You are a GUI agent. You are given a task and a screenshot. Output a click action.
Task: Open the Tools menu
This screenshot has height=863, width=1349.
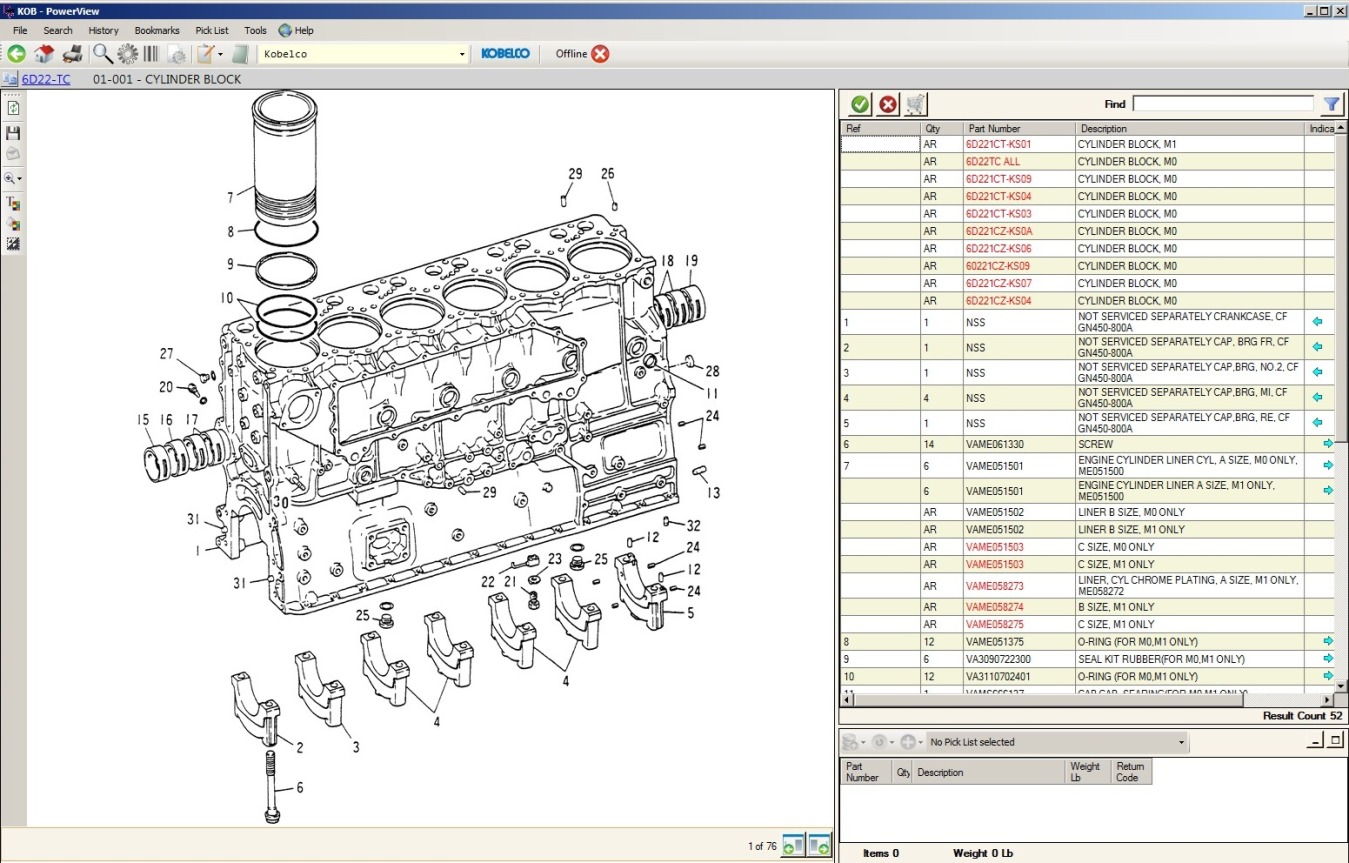(x=255, y=30)
